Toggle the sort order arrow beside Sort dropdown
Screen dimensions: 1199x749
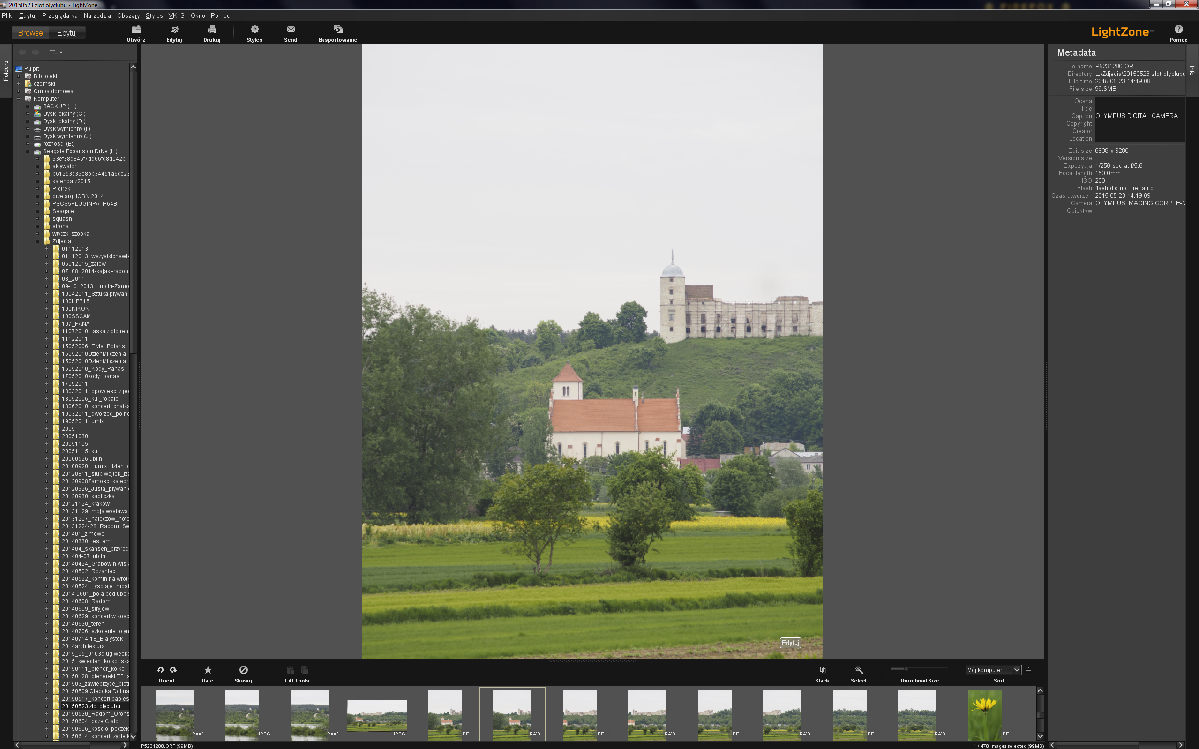tap(1029, 669)
